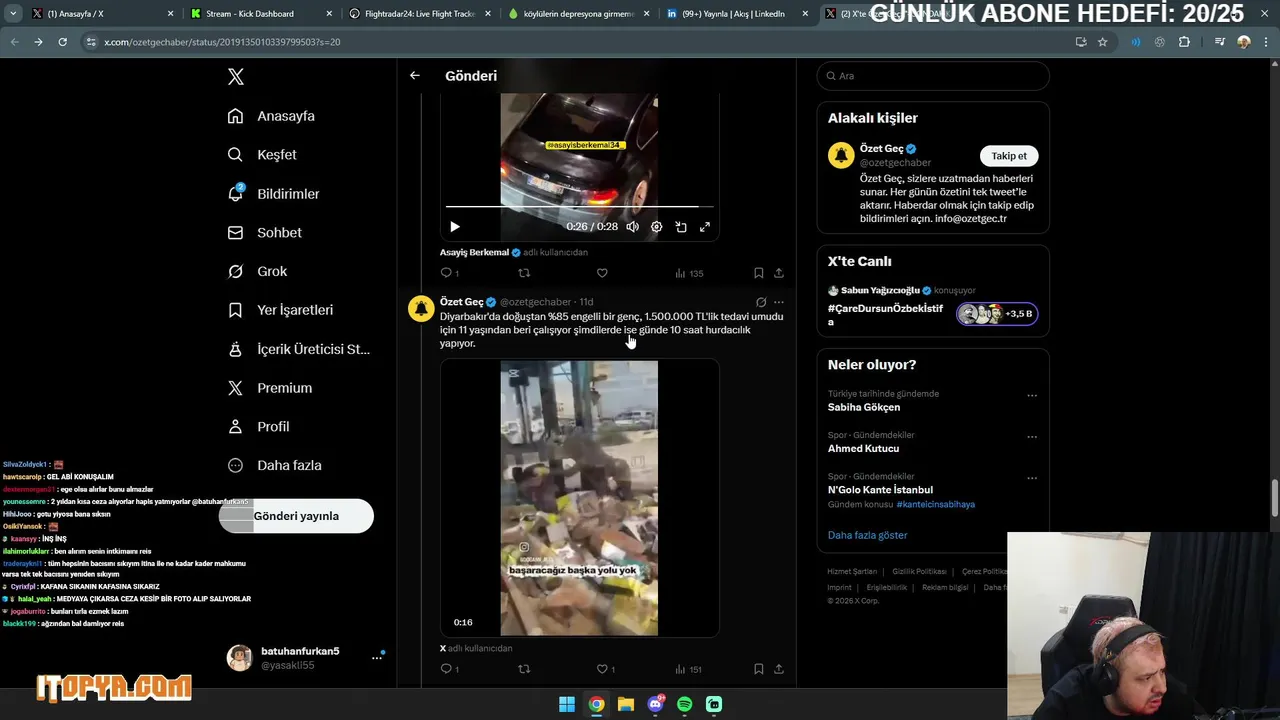1280x720 pixels.
Task: Open Sohbet messages
Action: (264, 232)
